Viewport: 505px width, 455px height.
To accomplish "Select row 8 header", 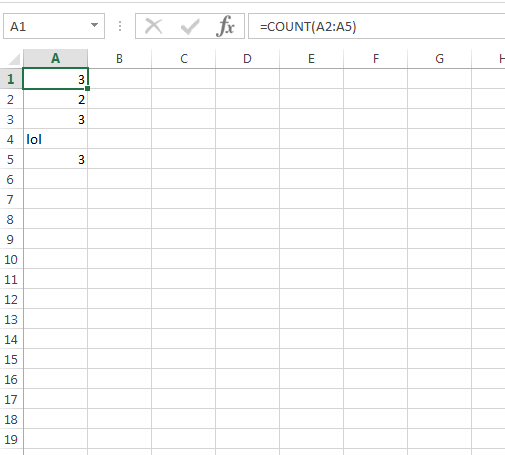I will pos(11,219).
